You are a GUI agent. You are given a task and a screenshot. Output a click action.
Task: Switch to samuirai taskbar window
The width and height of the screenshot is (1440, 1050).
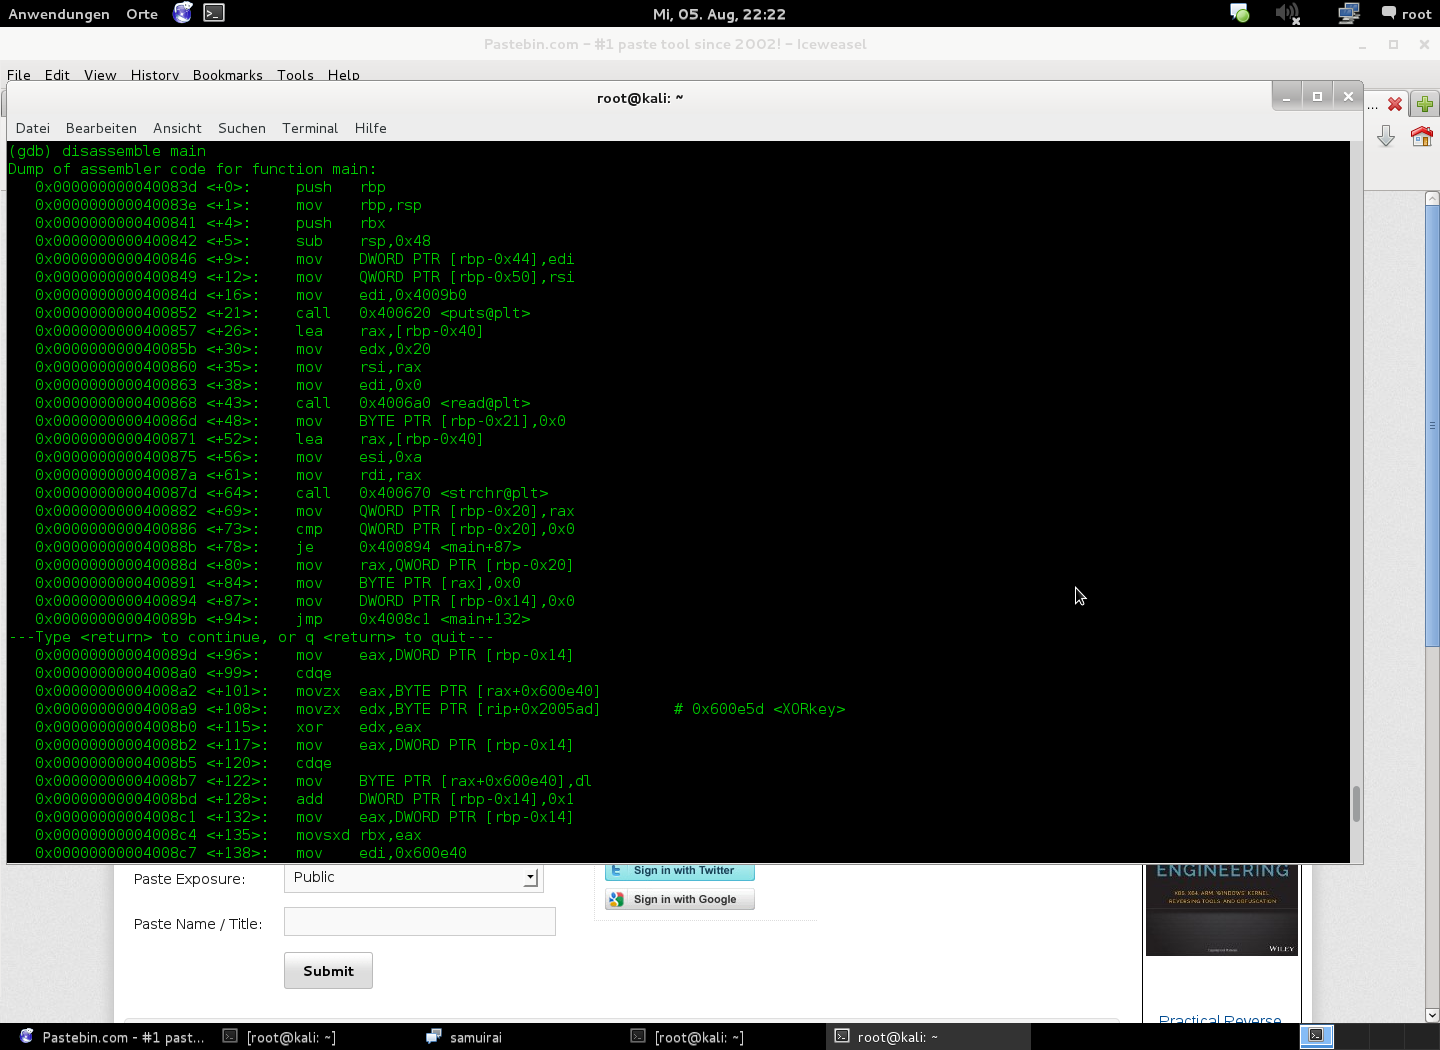pos(465,1037)
